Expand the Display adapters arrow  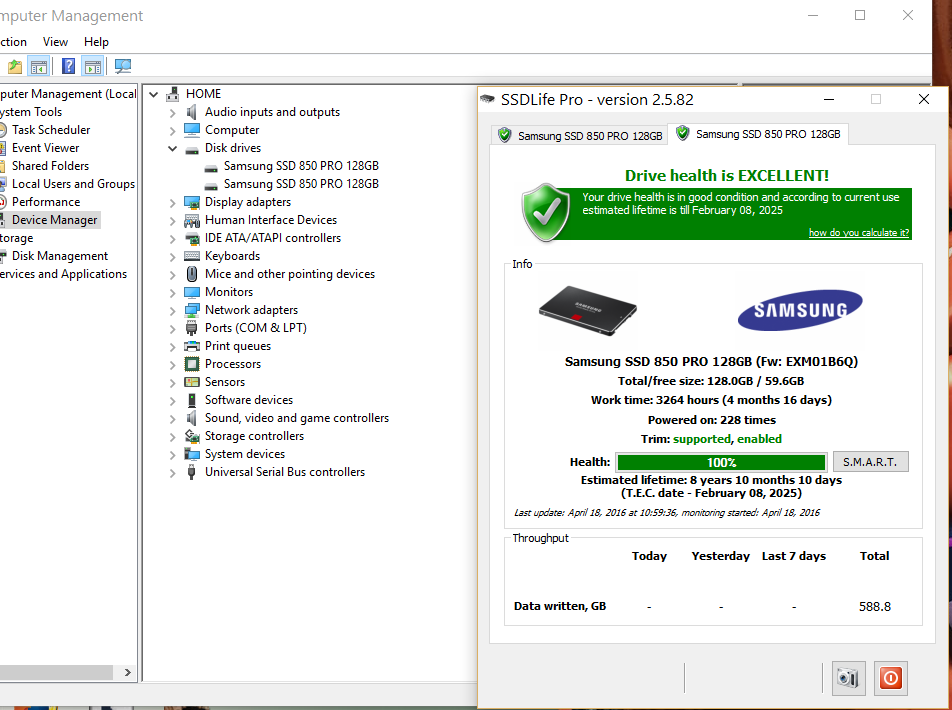click(x=172, y=202)
